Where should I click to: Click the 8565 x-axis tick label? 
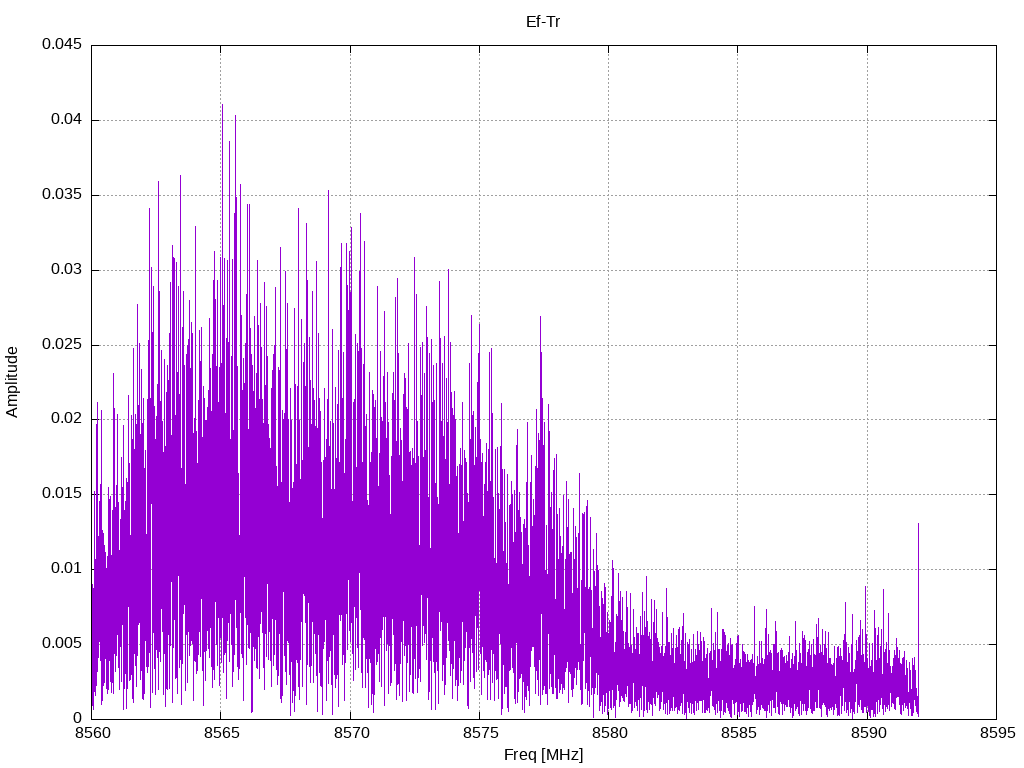[x=221, y=733]
